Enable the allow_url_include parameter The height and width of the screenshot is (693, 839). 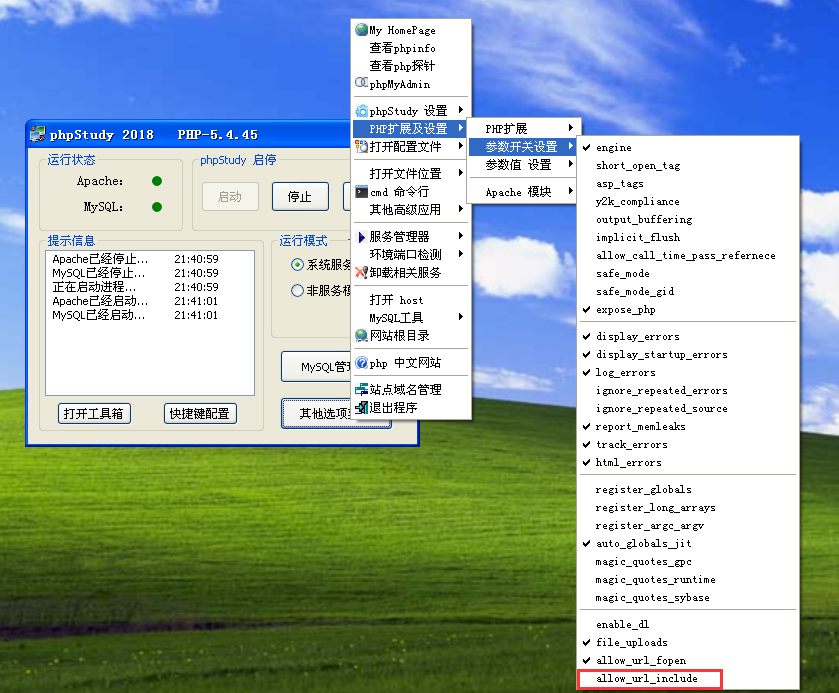click(x=688, y=679)
